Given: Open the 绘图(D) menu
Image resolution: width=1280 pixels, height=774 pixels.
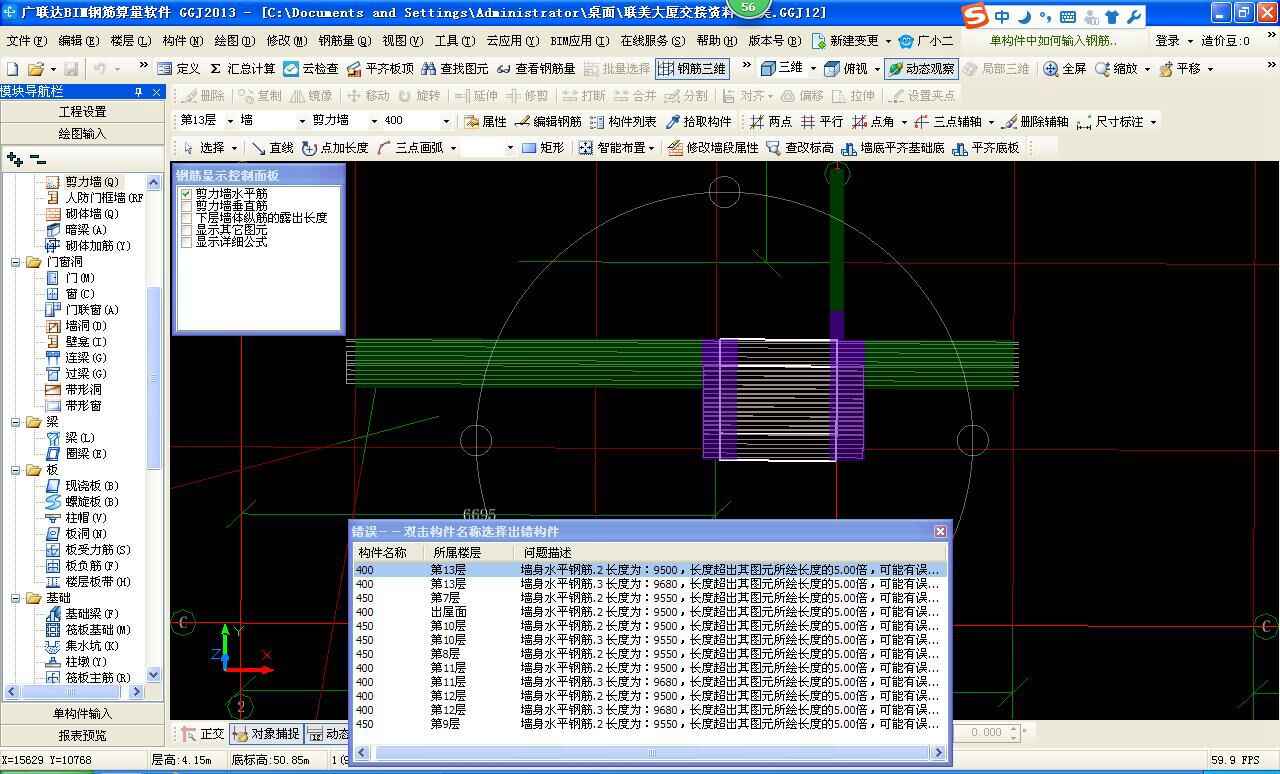Looking at the screenshot, I should [x=234, y=41].
